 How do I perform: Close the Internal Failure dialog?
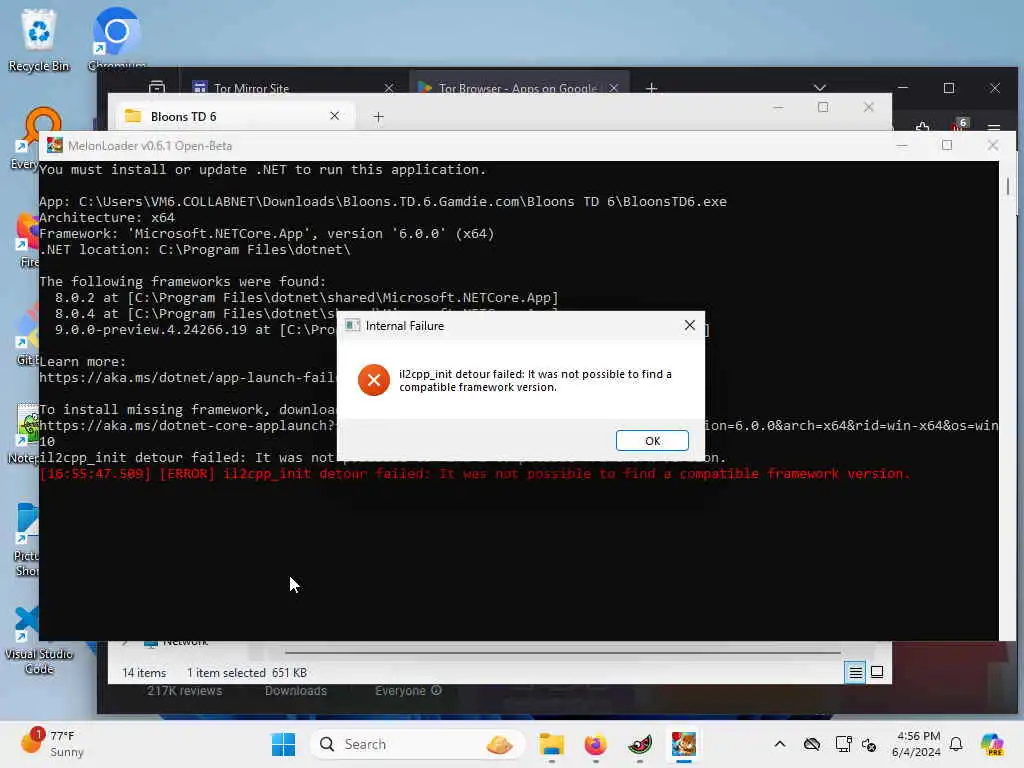690,325
